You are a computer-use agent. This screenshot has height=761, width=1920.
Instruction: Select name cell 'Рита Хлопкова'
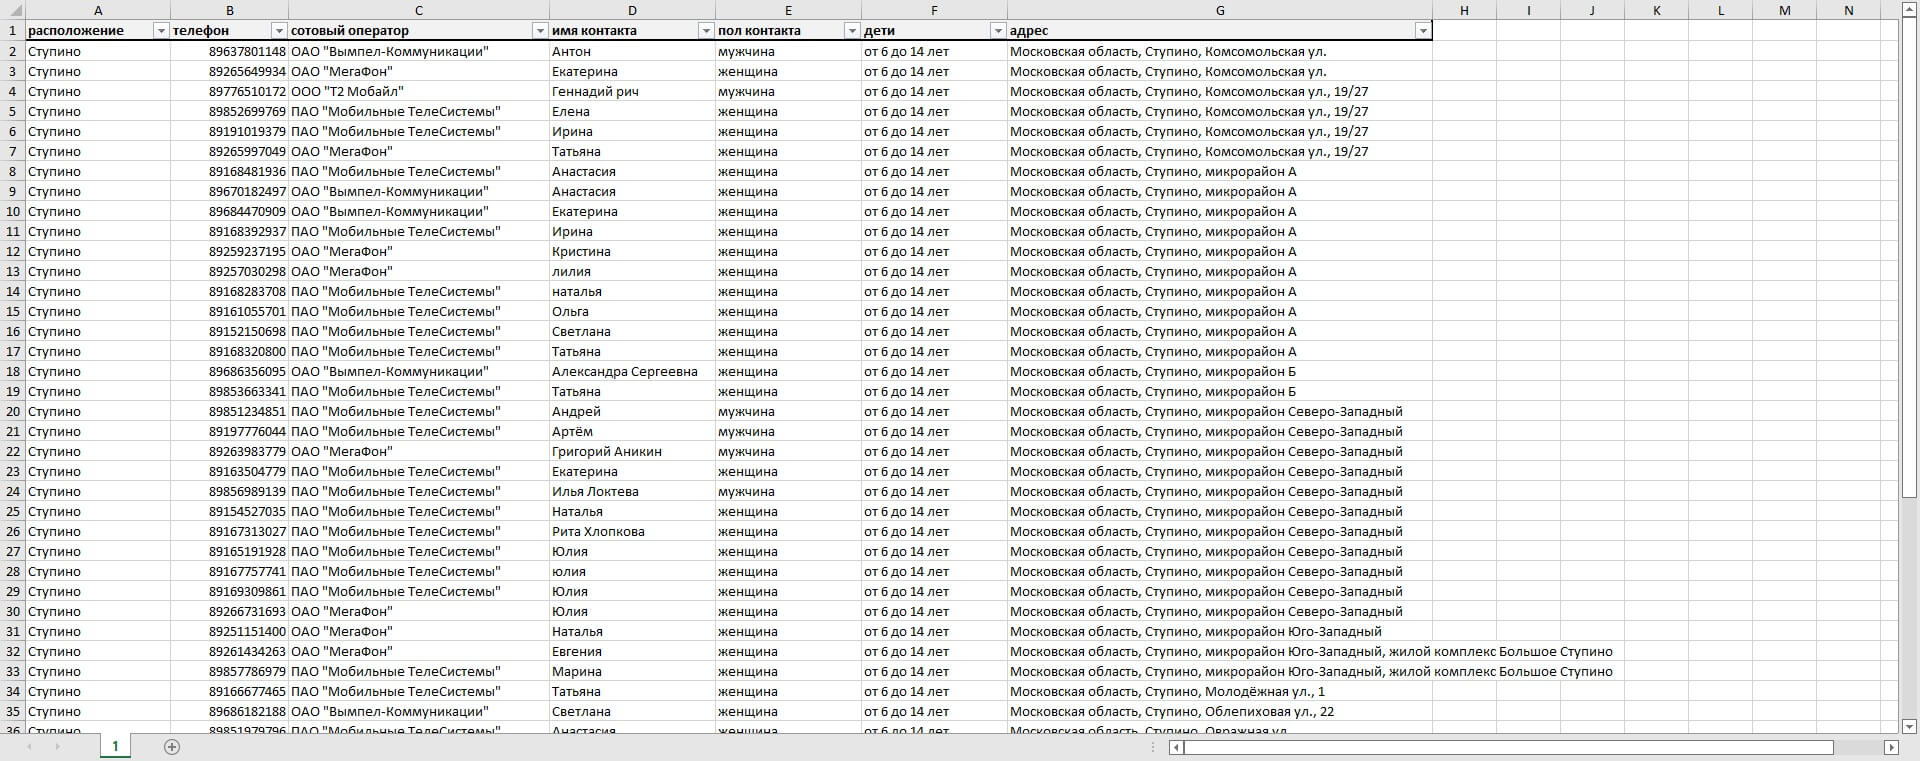click(632, 531)
